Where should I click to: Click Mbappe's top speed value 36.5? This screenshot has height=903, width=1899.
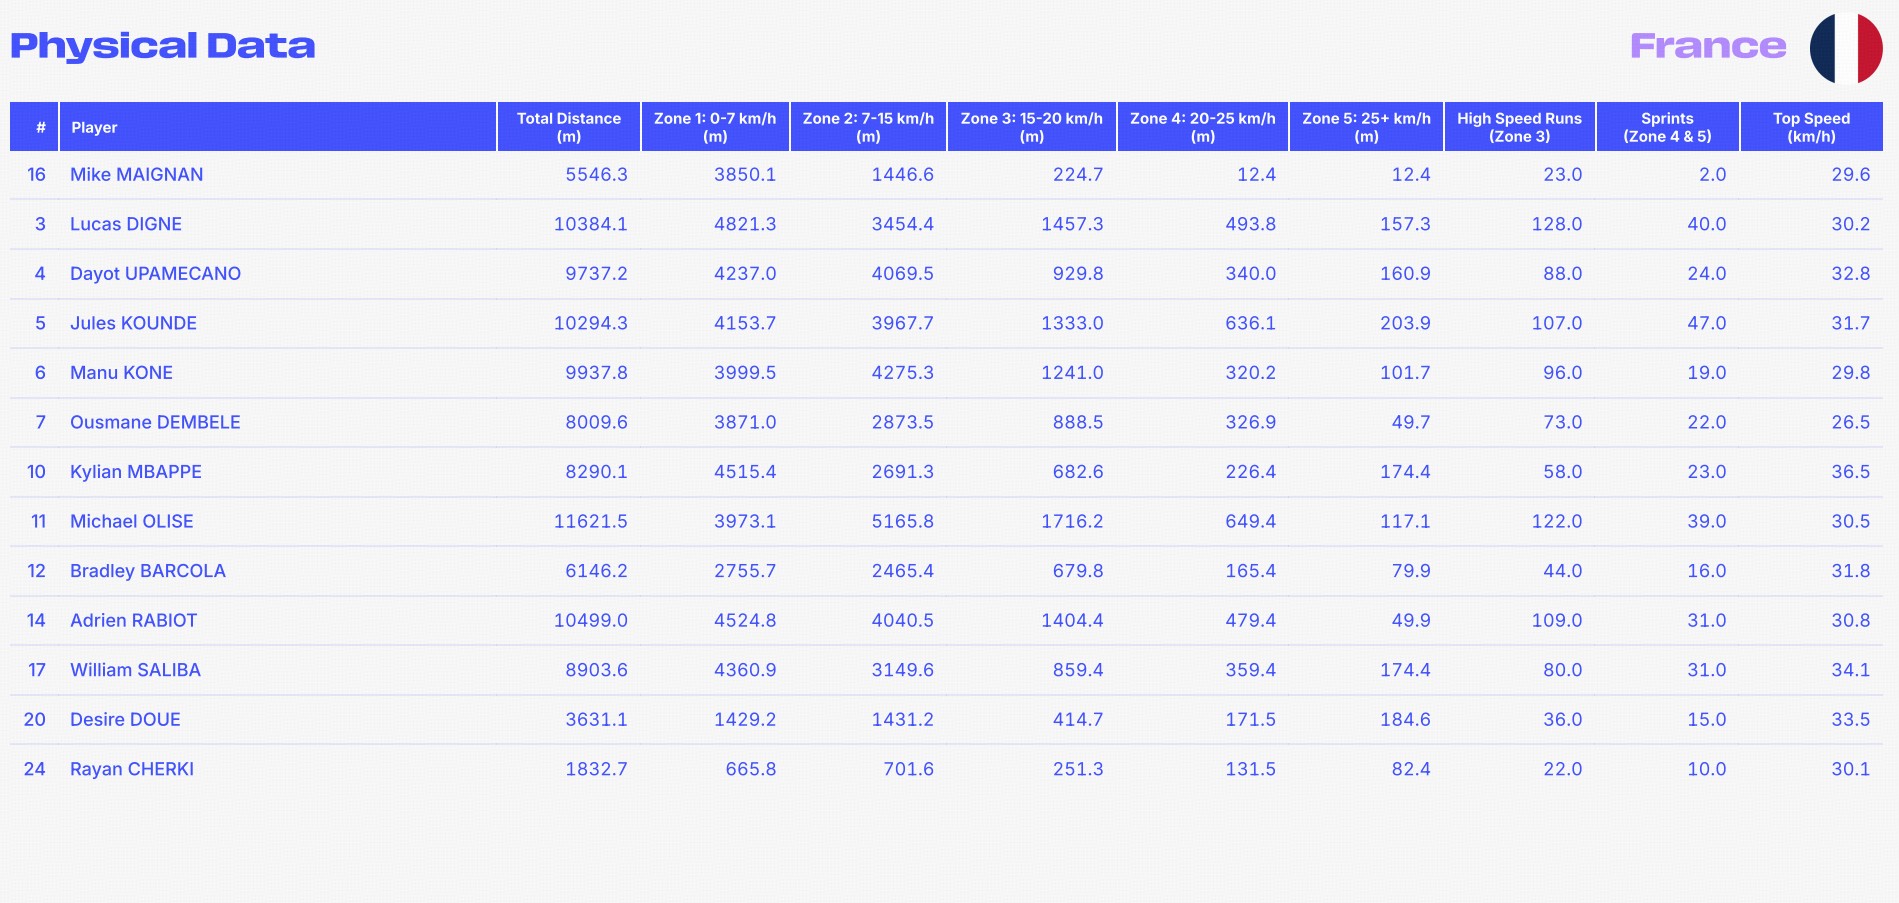(x=1850, y=472)
